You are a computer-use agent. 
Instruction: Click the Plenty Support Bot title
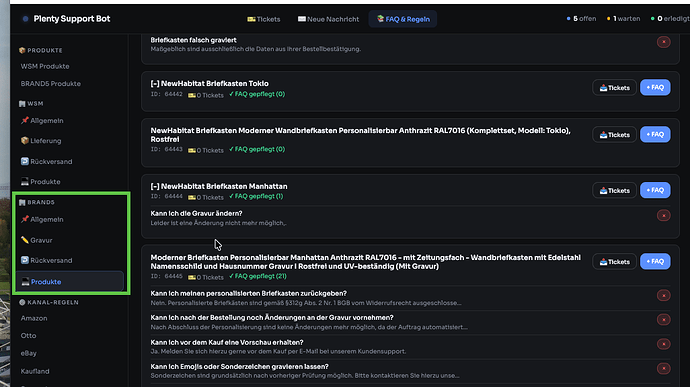click(x=72, y=19)
